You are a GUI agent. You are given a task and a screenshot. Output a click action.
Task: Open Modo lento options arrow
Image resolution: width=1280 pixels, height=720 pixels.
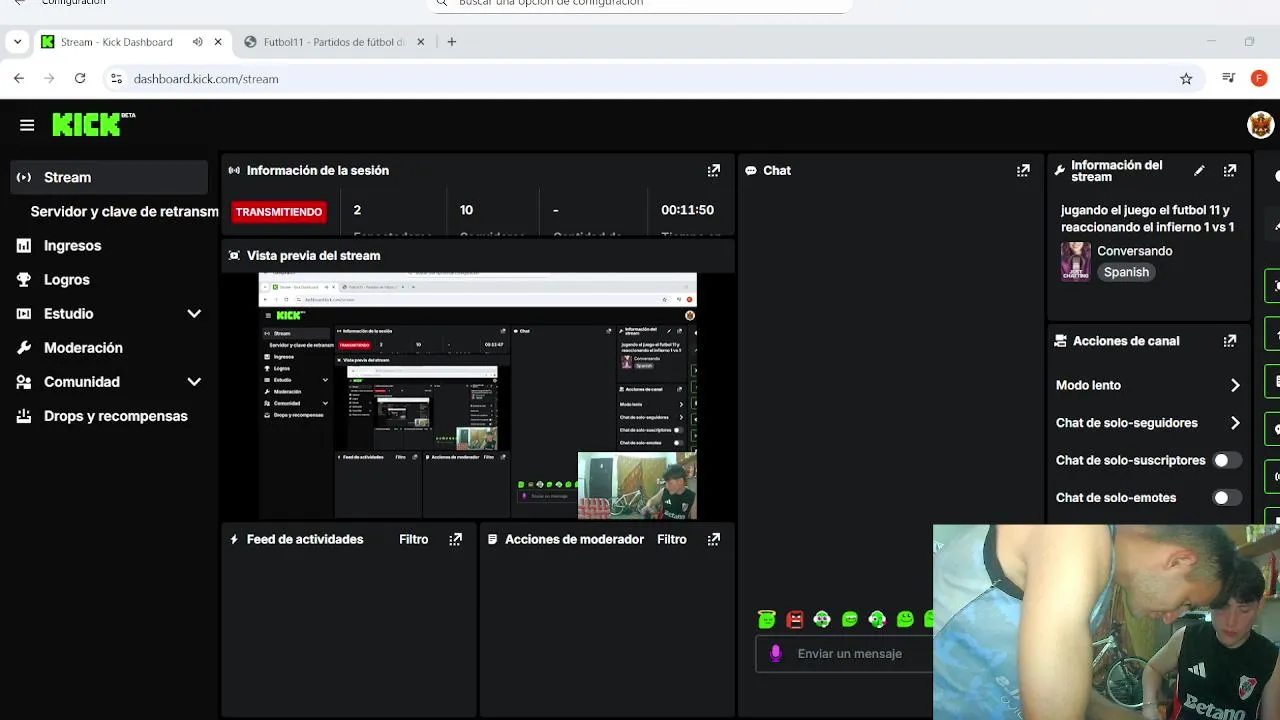(1235, 385)
